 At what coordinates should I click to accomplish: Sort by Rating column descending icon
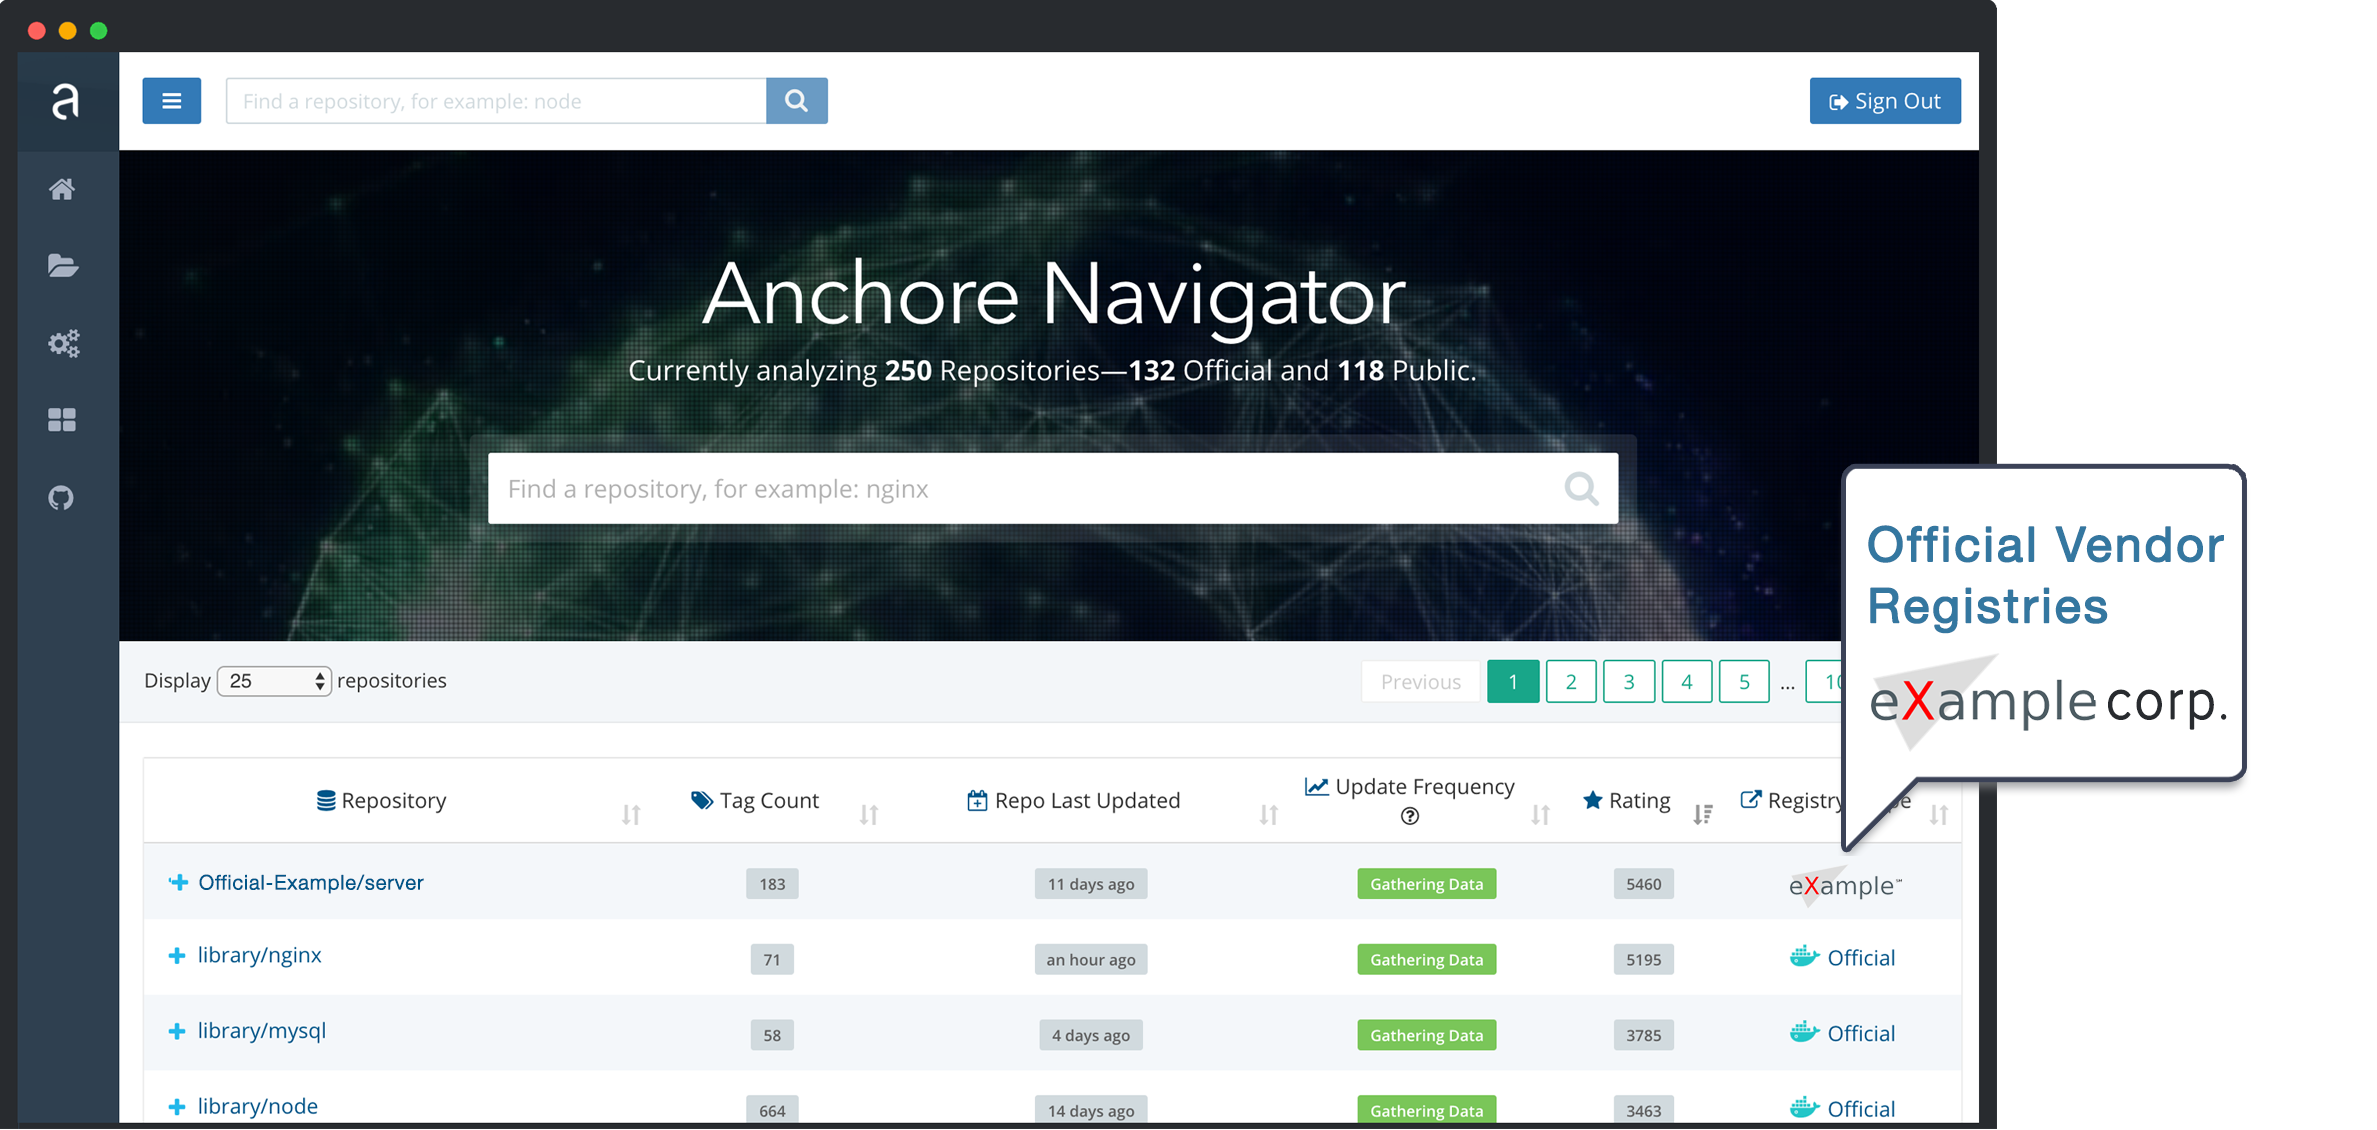click(x=1703, y=815)
